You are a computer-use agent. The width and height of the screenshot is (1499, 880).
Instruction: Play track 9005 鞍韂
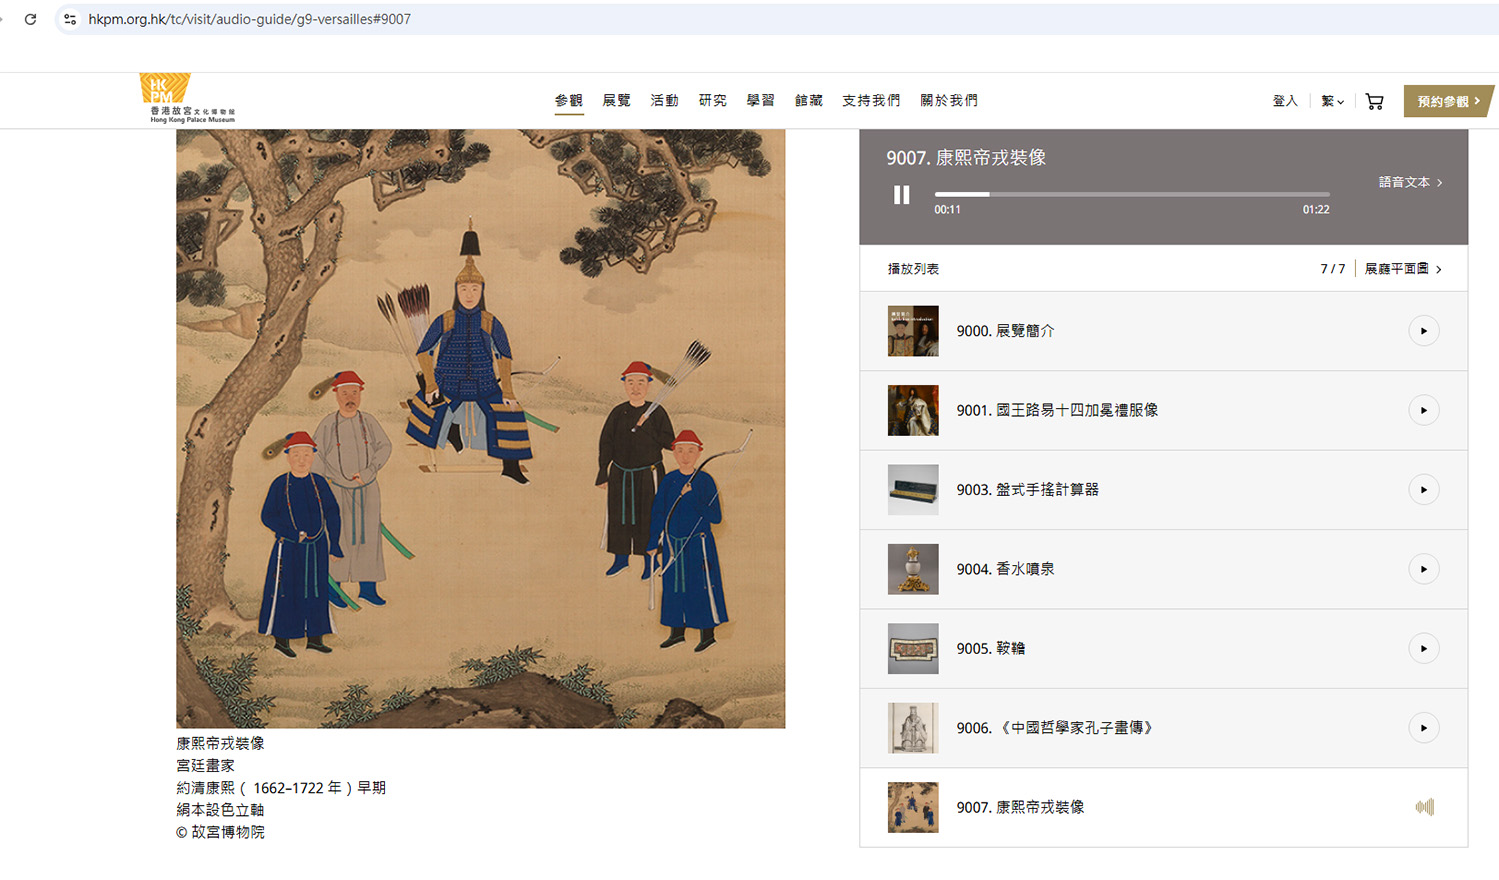click(1423, 648)
